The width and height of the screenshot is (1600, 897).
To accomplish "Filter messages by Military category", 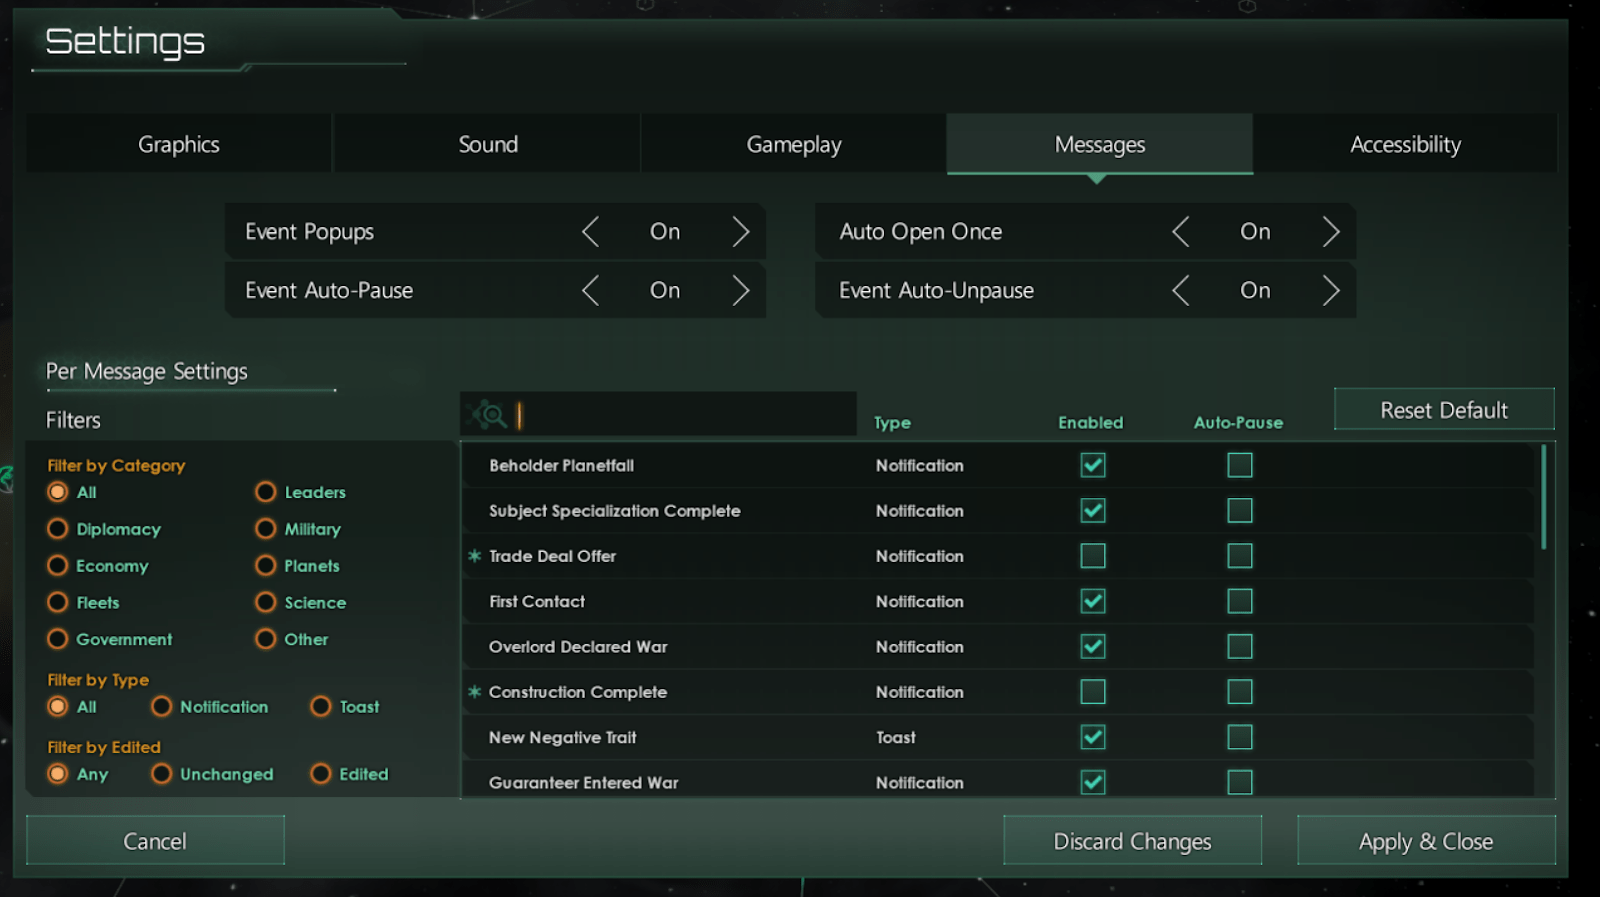I will [x=265, y=529].
